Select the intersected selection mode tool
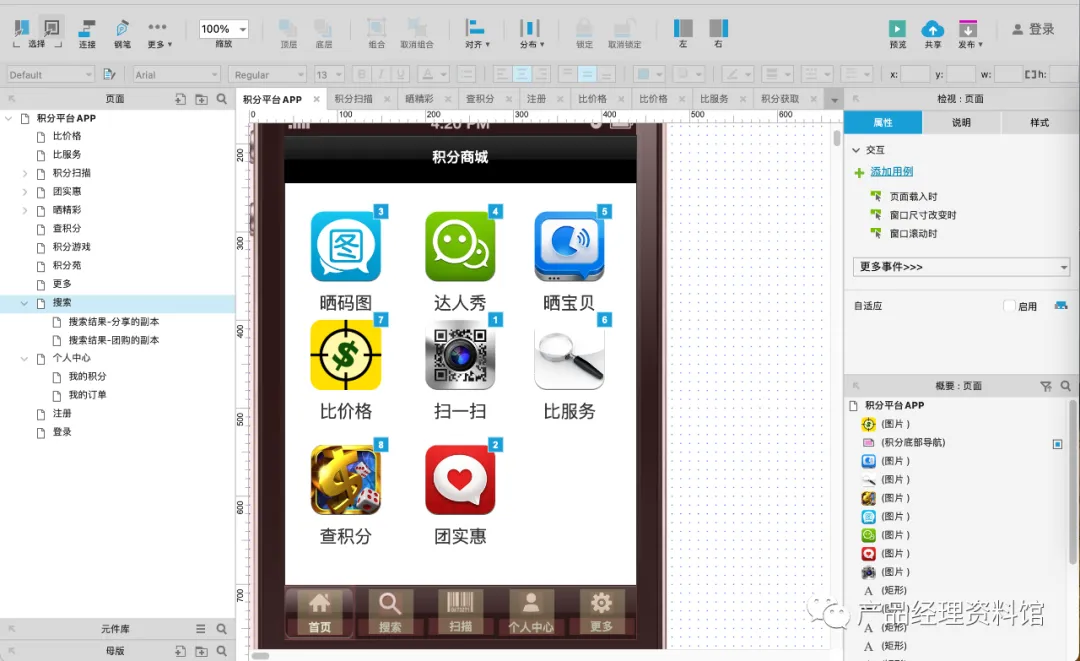This screenshot has width=1080, height=661. (22, 28)
